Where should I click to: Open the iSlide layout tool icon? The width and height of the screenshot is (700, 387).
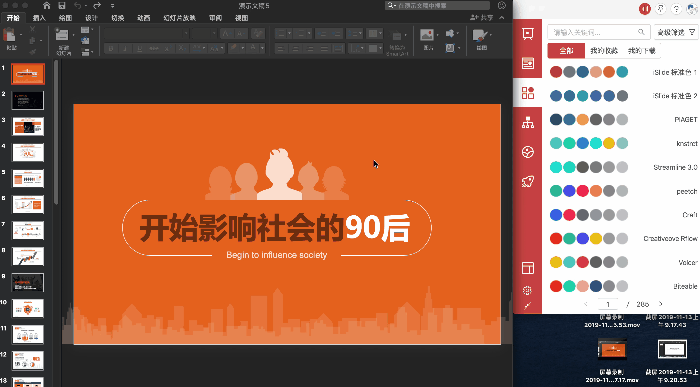[528, 268]
